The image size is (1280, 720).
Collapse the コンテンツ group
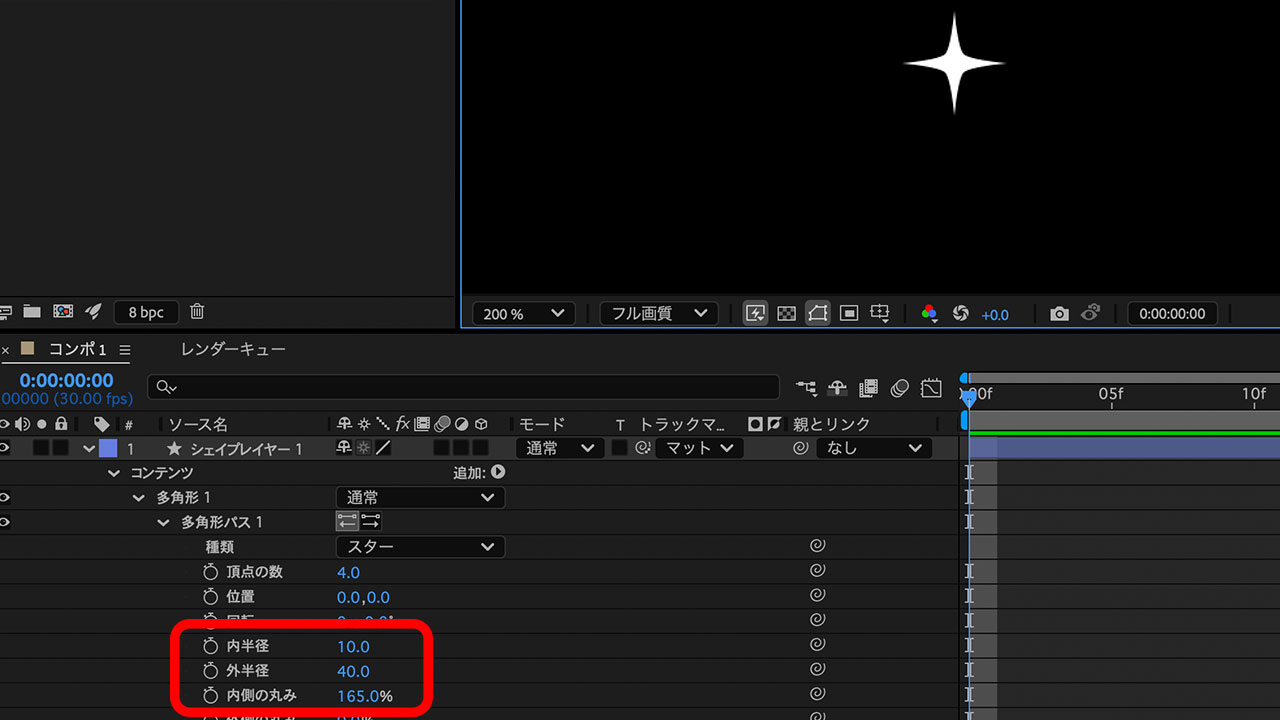coord(114,473)
